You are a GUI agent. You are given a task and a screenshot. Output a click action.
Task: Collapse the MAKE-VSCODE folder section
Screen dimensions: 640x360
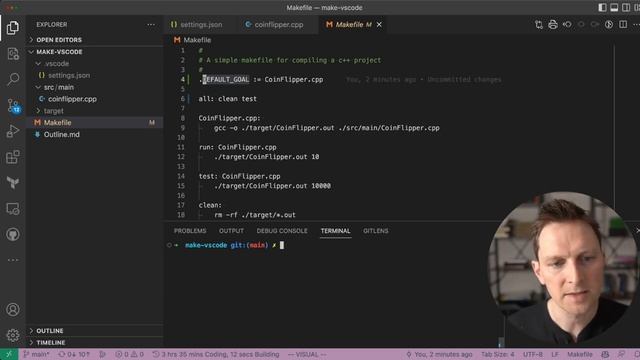pyautogui.click(x=95, y=52)
